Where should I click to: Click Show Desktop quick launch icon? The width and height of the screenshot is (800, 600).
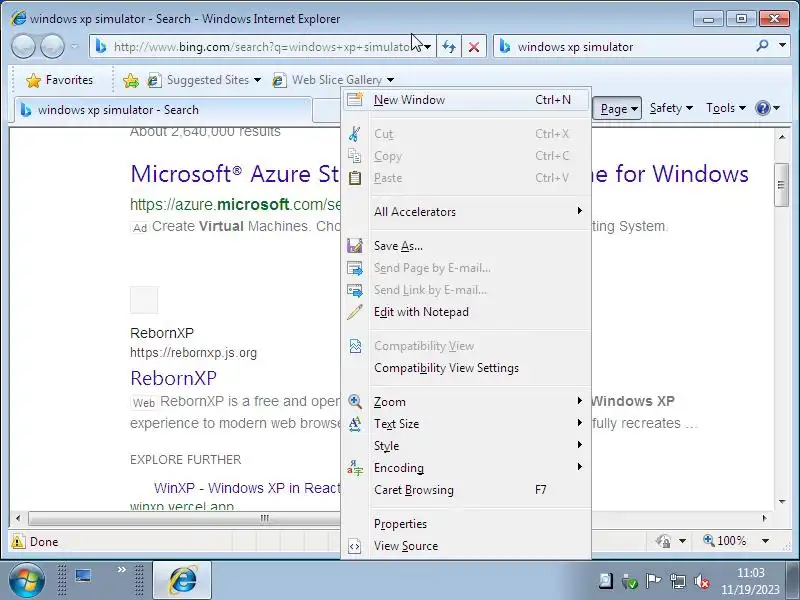tap(83, 576)
